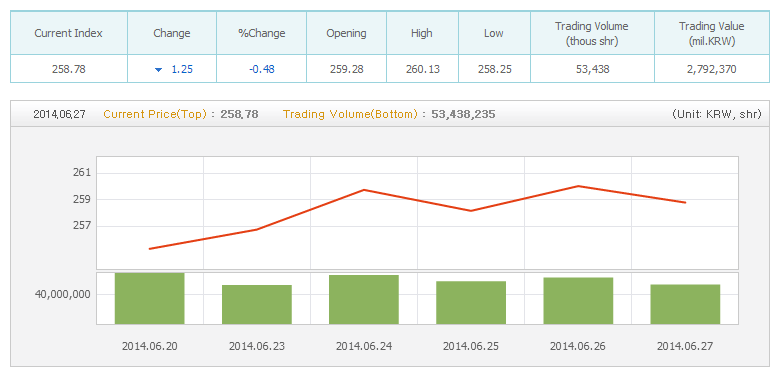Click the price line peak on 2014.06.26
The image size is (778, 376).
coord(578,186)
